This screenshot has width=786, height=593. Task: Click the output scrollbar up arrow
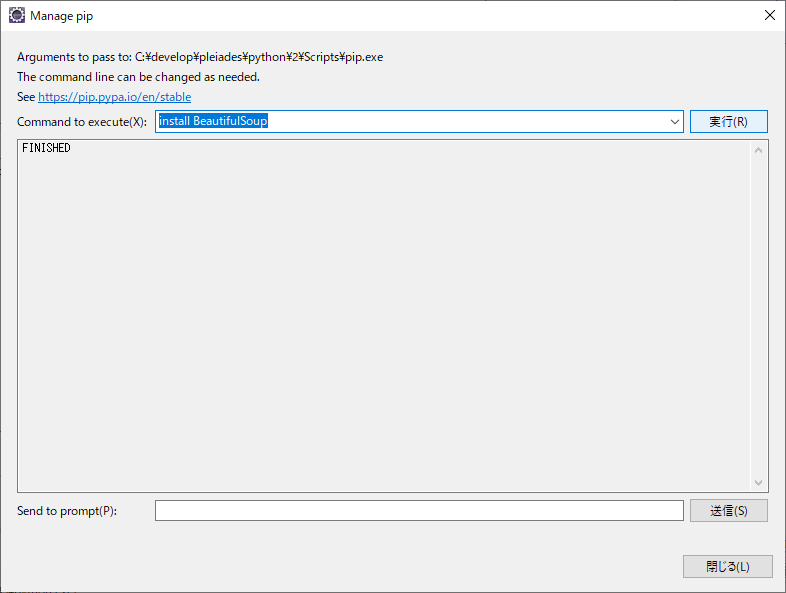(x=758, y=150)
